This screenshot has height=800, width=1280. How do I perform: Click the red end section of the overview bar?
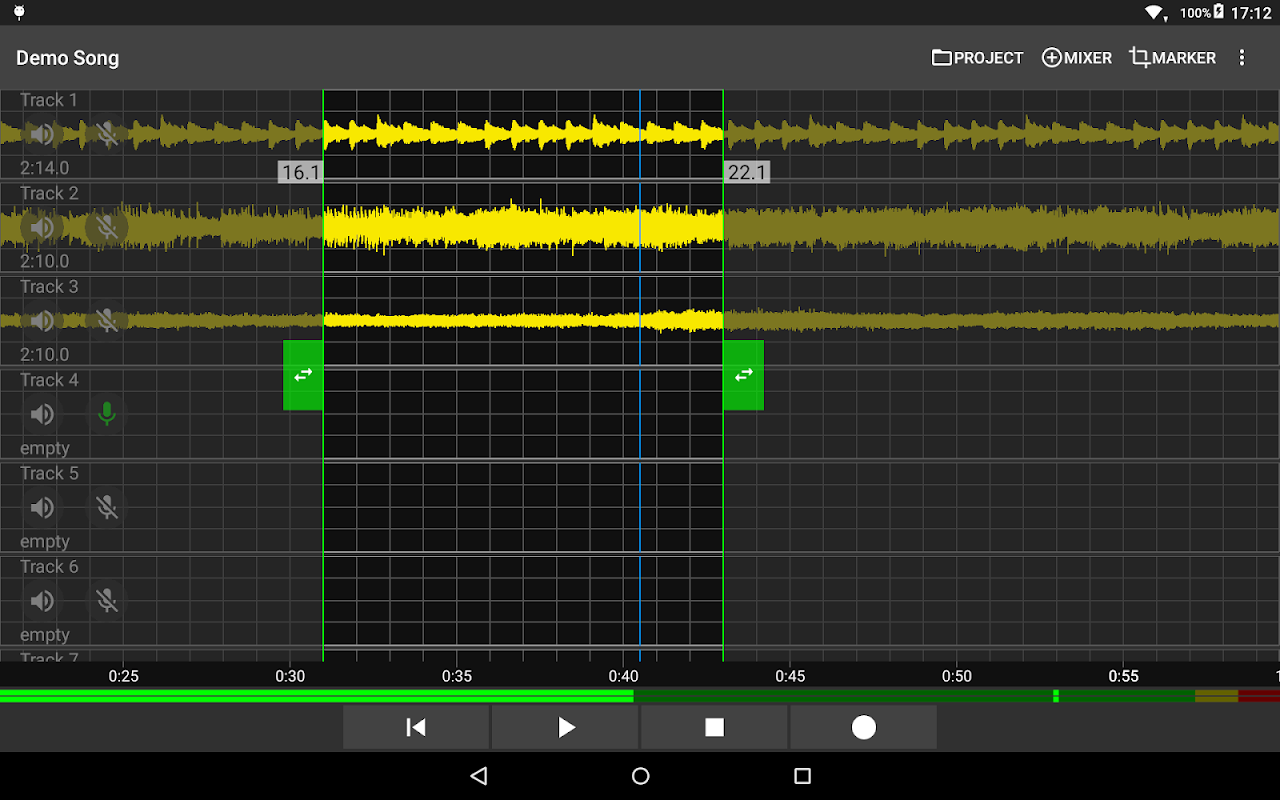tap(1259, 695)
